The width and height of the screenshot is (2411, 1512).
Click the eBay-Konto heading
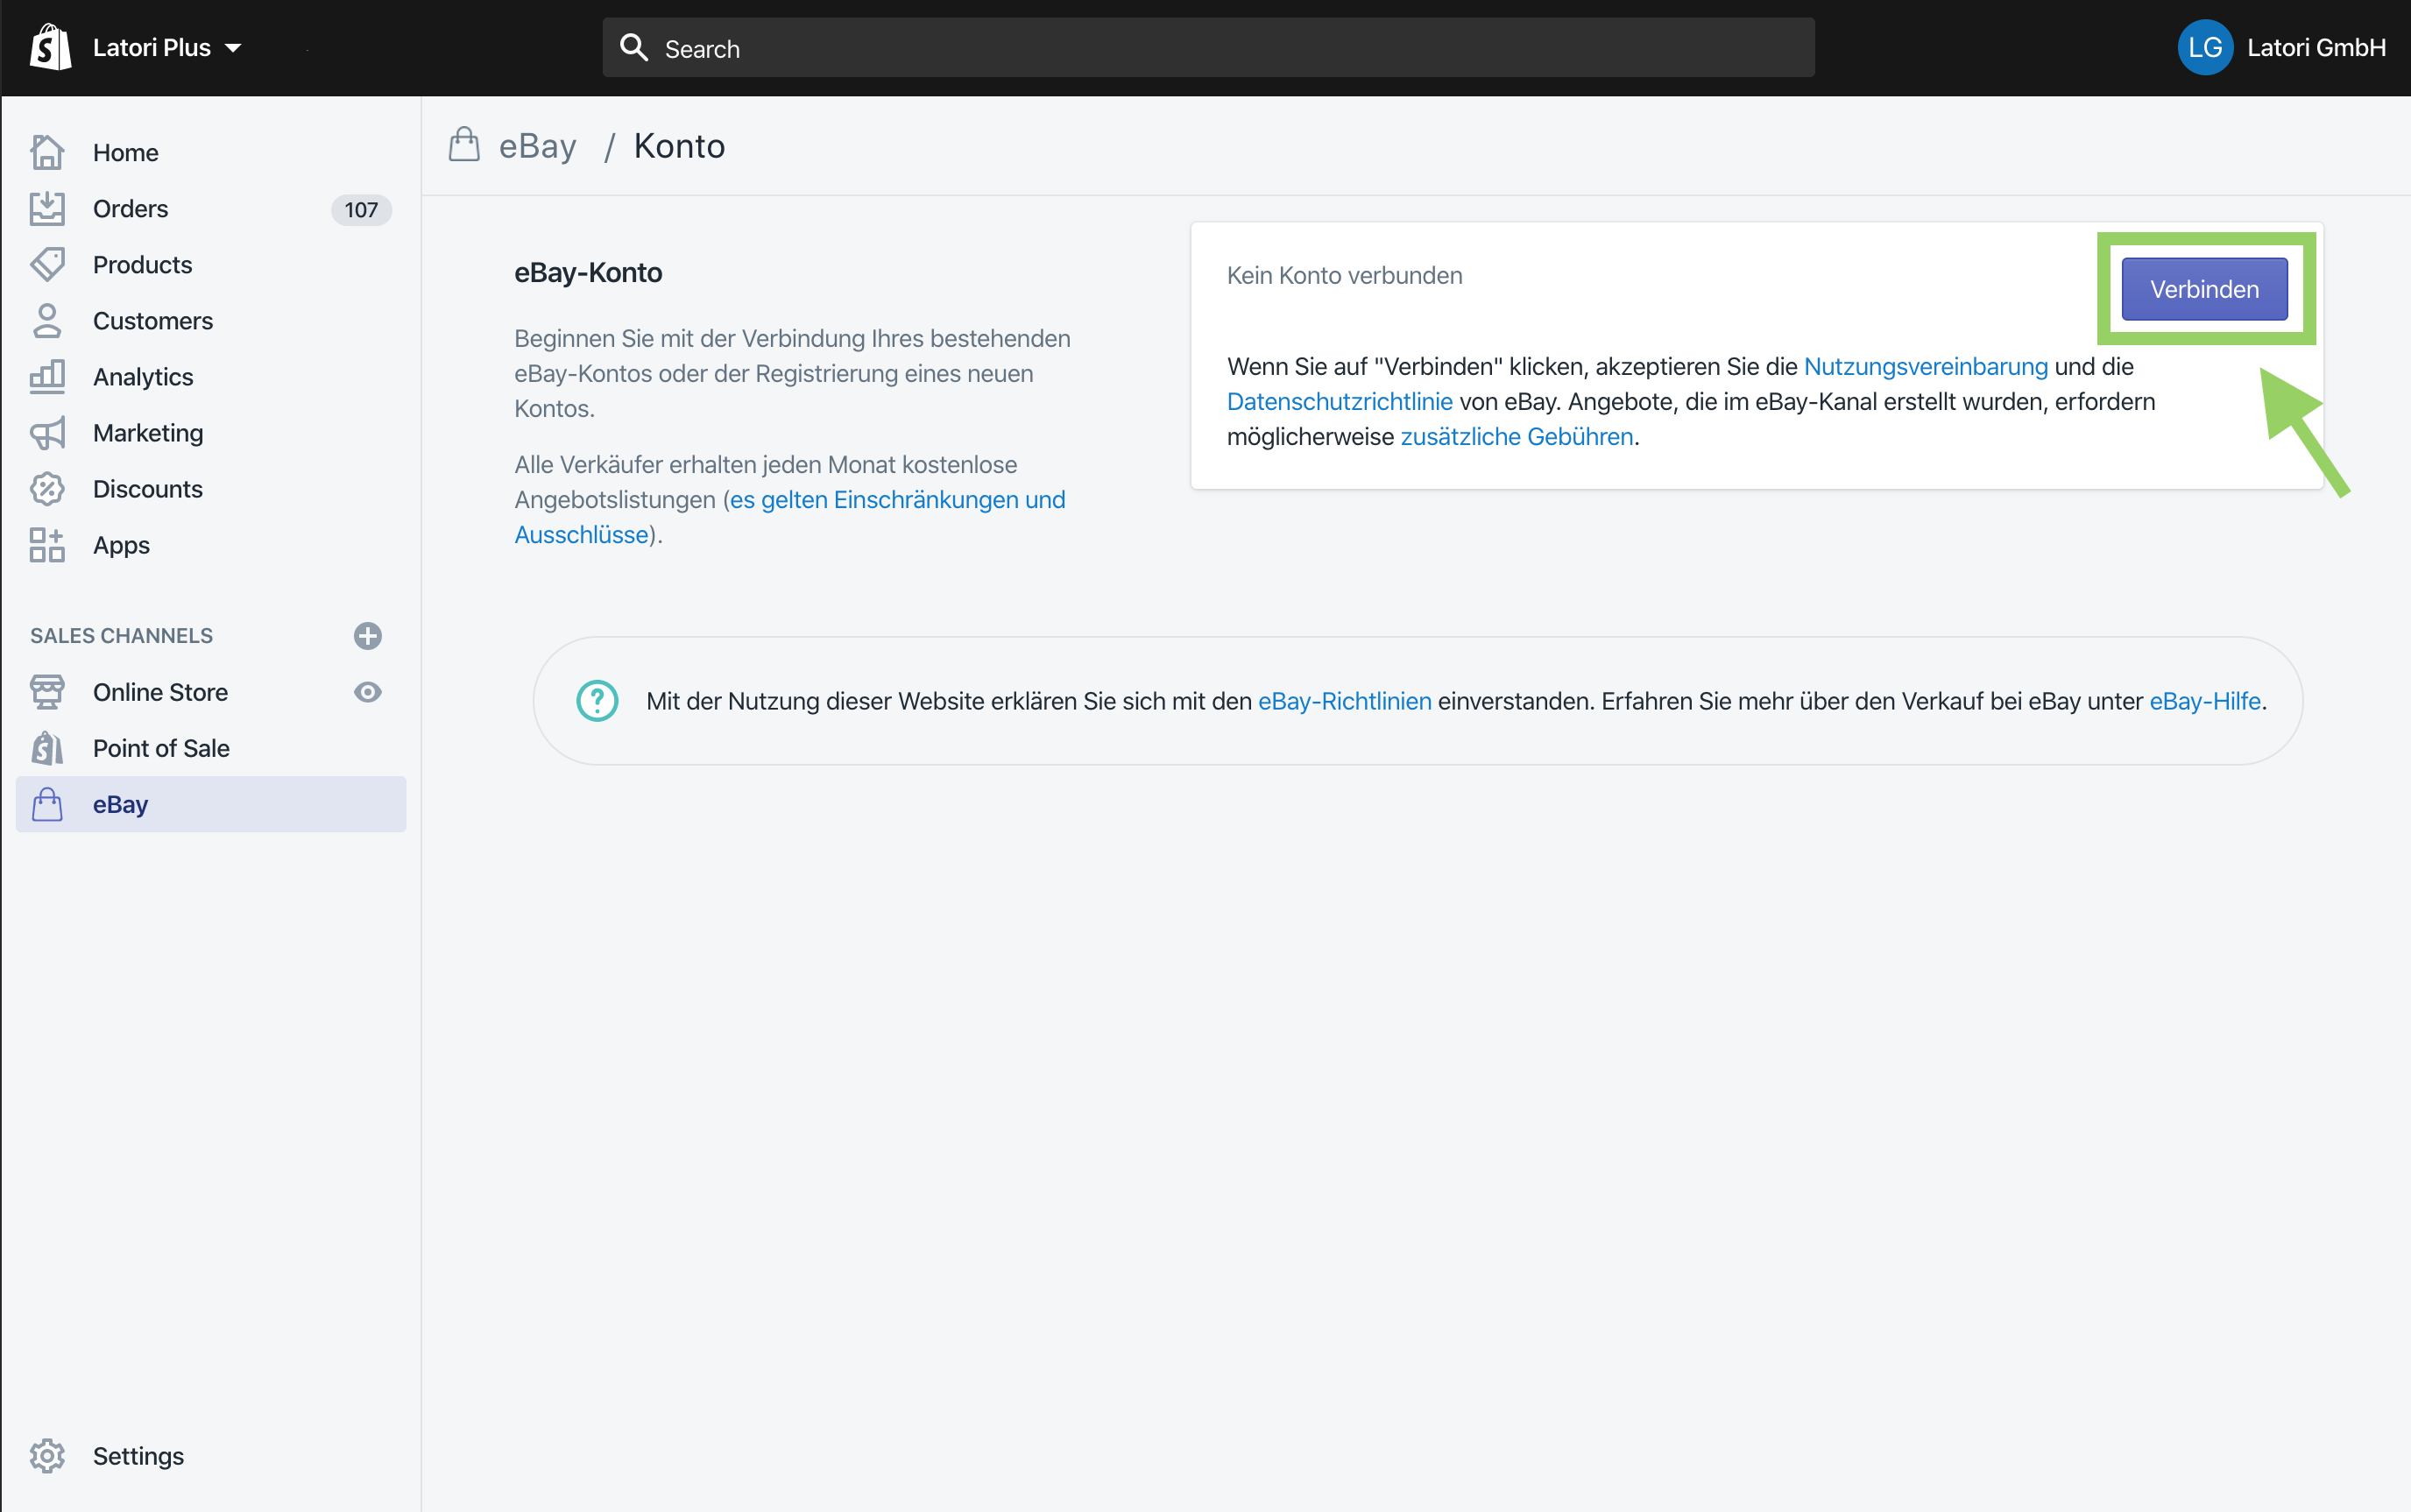588,272
